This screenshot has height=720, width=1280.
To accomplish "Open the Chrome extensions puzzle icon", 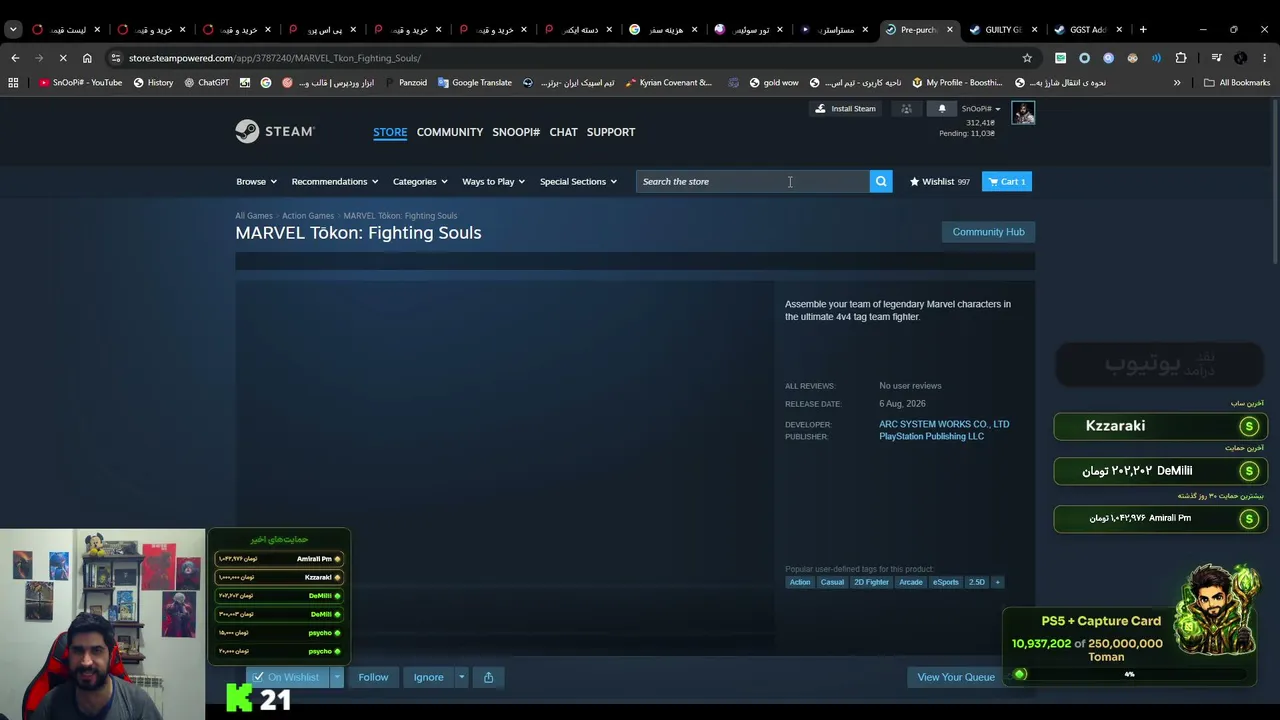I will click(1181, 58).
